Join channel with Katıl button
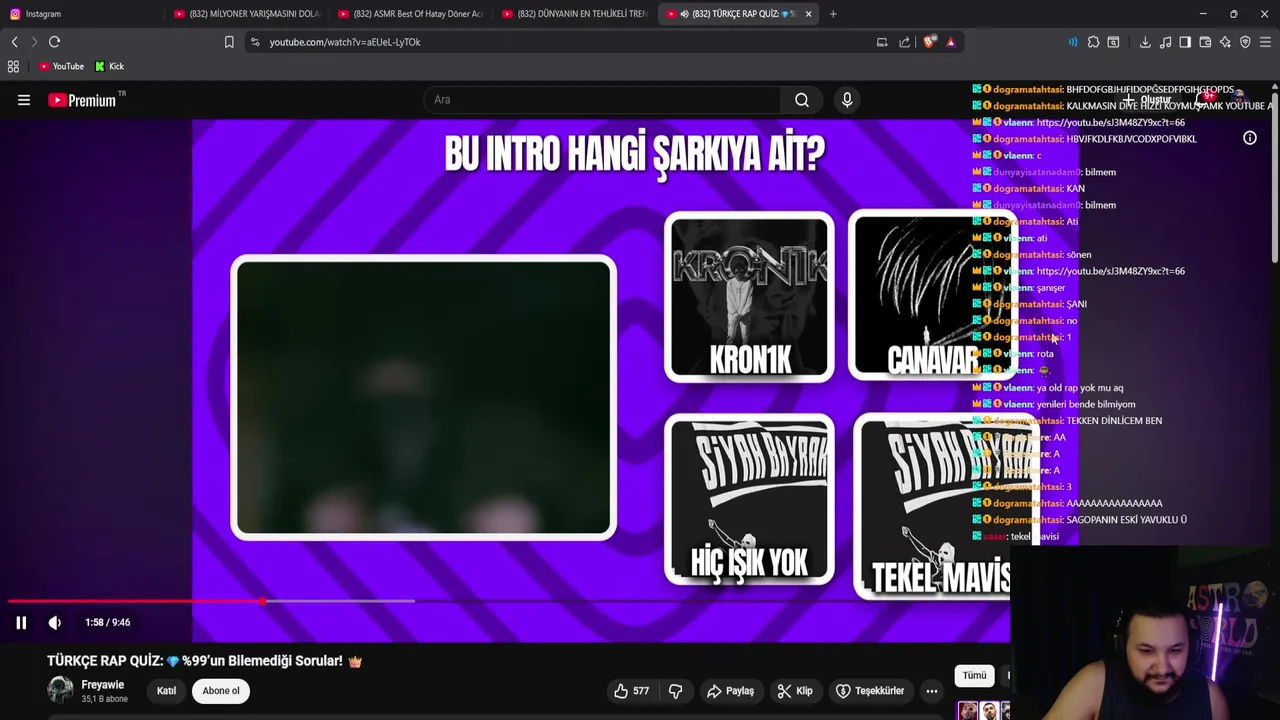 [x=166, y=691]
